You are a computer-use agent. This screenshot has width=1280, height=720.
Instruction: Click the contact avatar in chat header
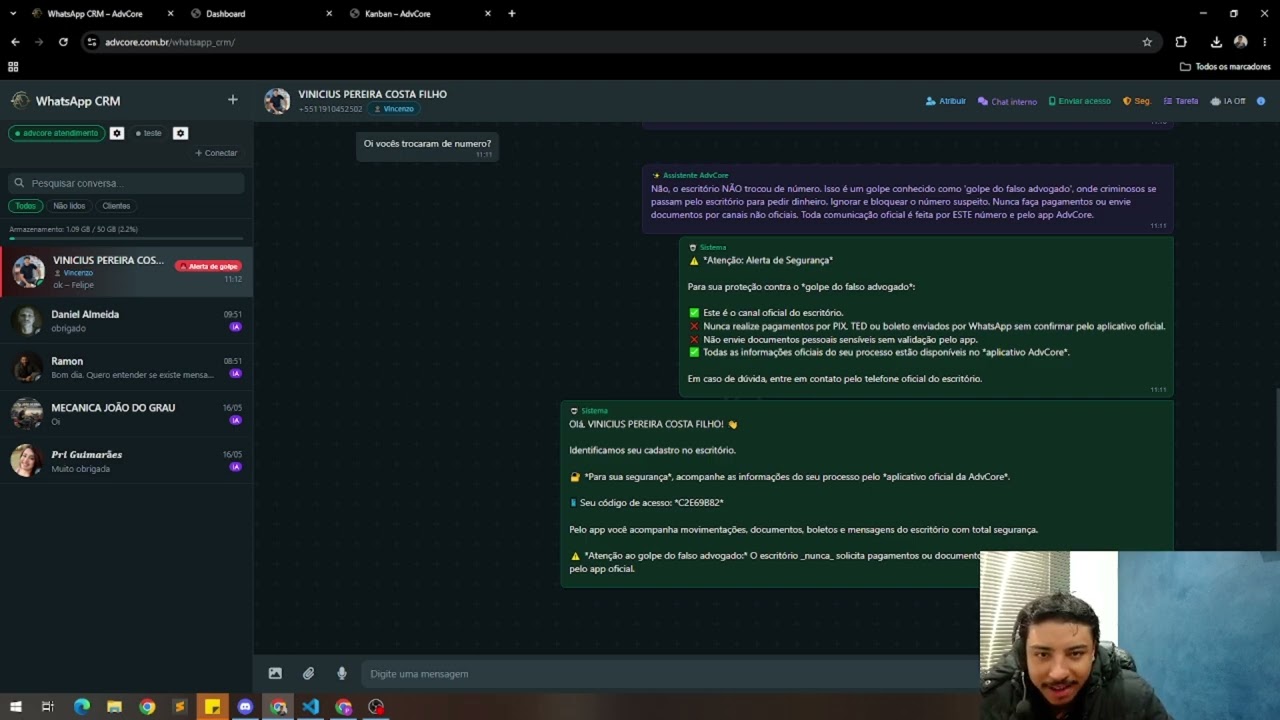tap(277, 101)
